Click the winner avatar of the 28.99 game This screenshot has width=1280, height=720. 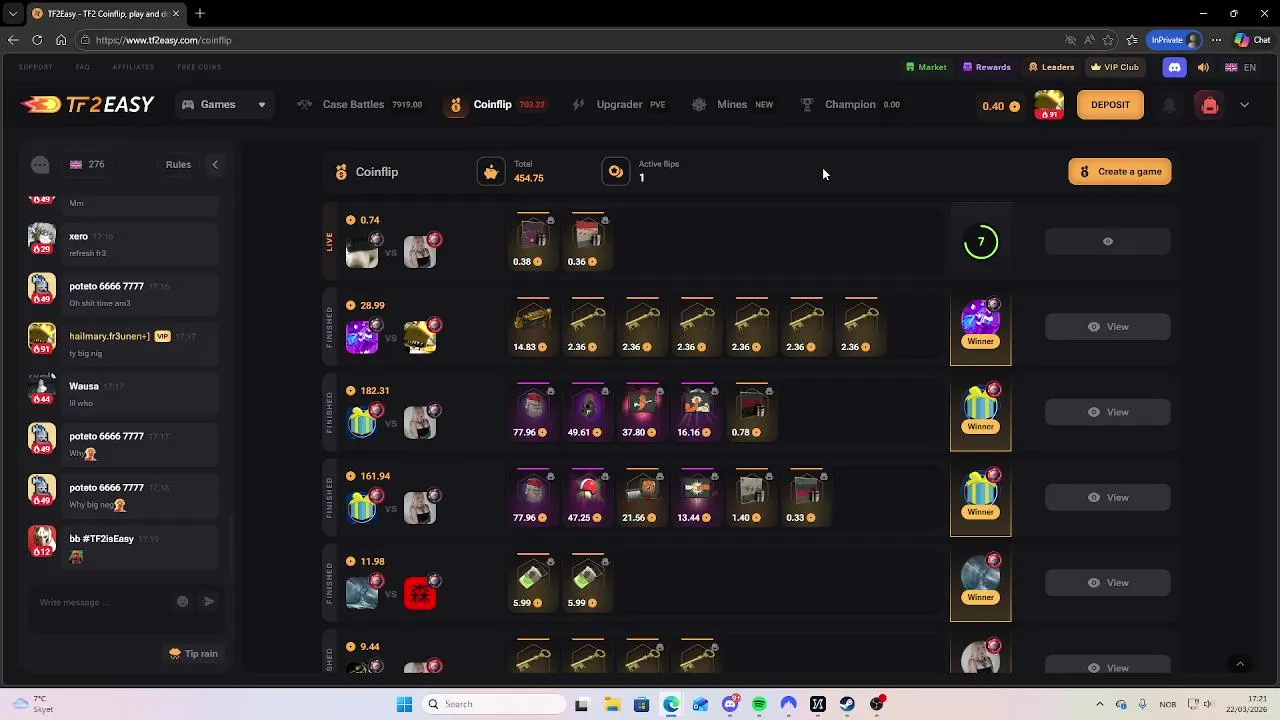coord(980,317)
